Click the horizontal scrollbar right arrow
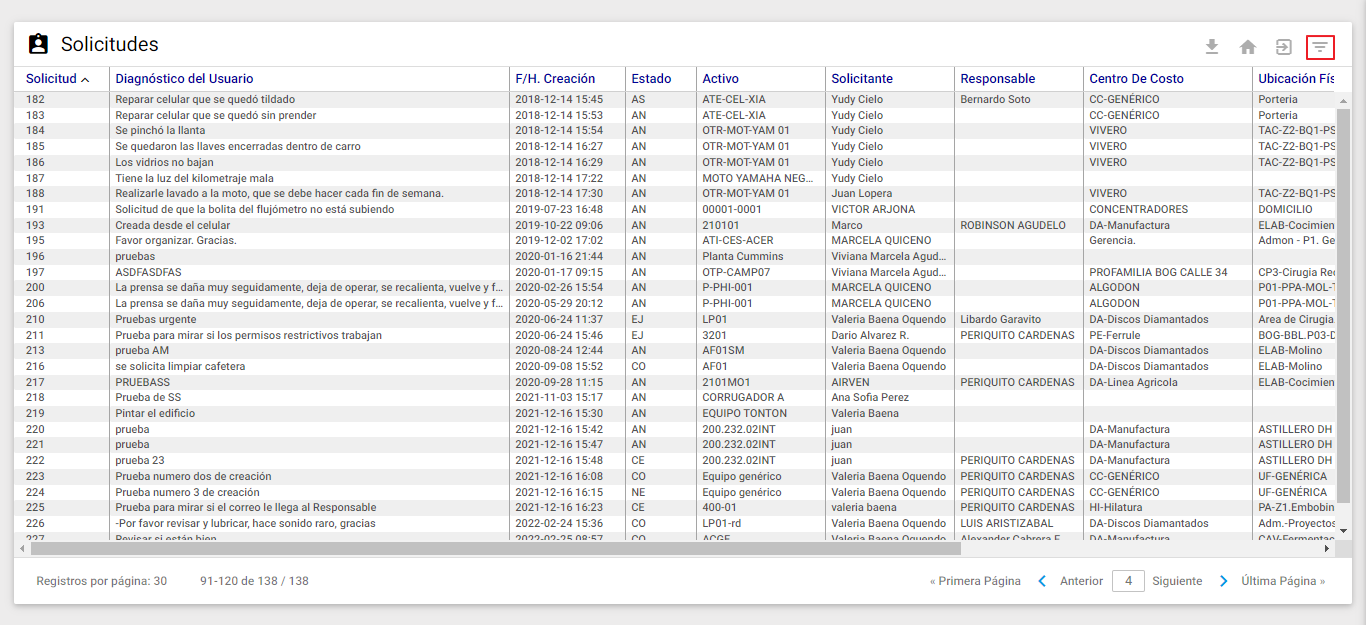This screenshot has width=1366, height=625. 1328,548
